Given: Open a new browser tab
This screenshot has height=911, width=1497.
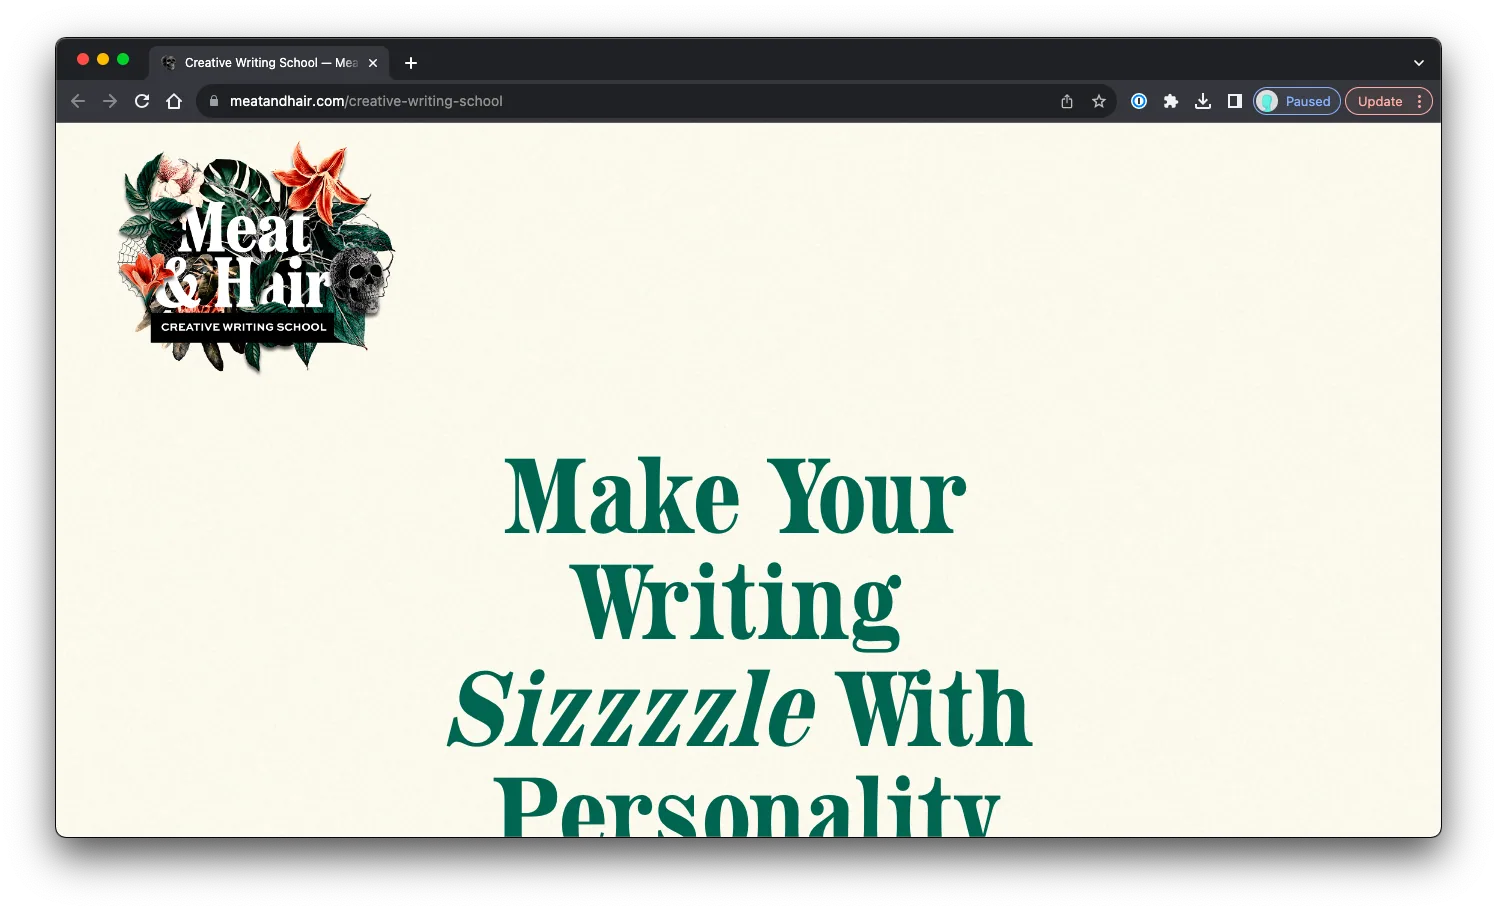Looking at the screenshot, I should (411, 63).
